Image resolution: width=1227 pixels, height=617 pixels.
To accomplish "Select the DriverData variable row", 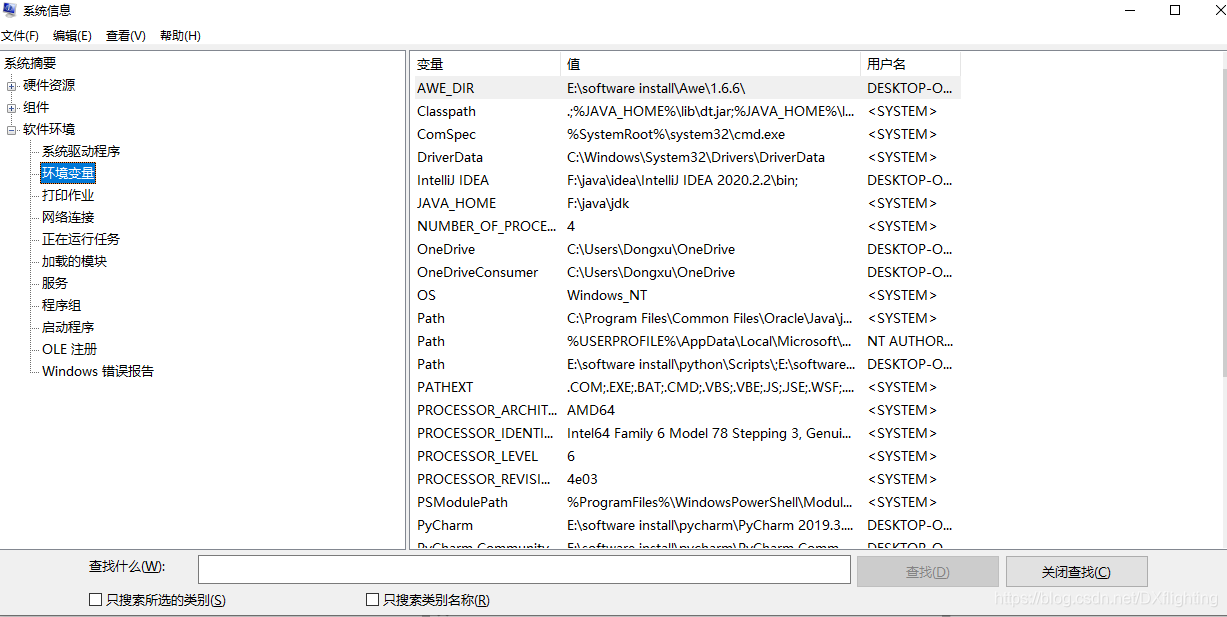I will (x=687, y=157).
